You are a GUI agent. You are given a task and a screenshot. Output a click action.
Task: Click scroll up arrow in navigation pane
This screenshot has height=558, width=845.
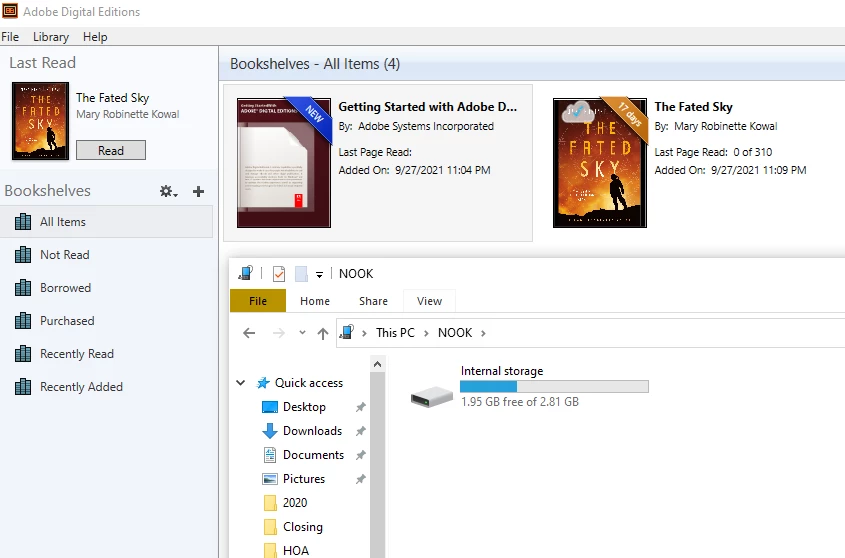(377, 364)
